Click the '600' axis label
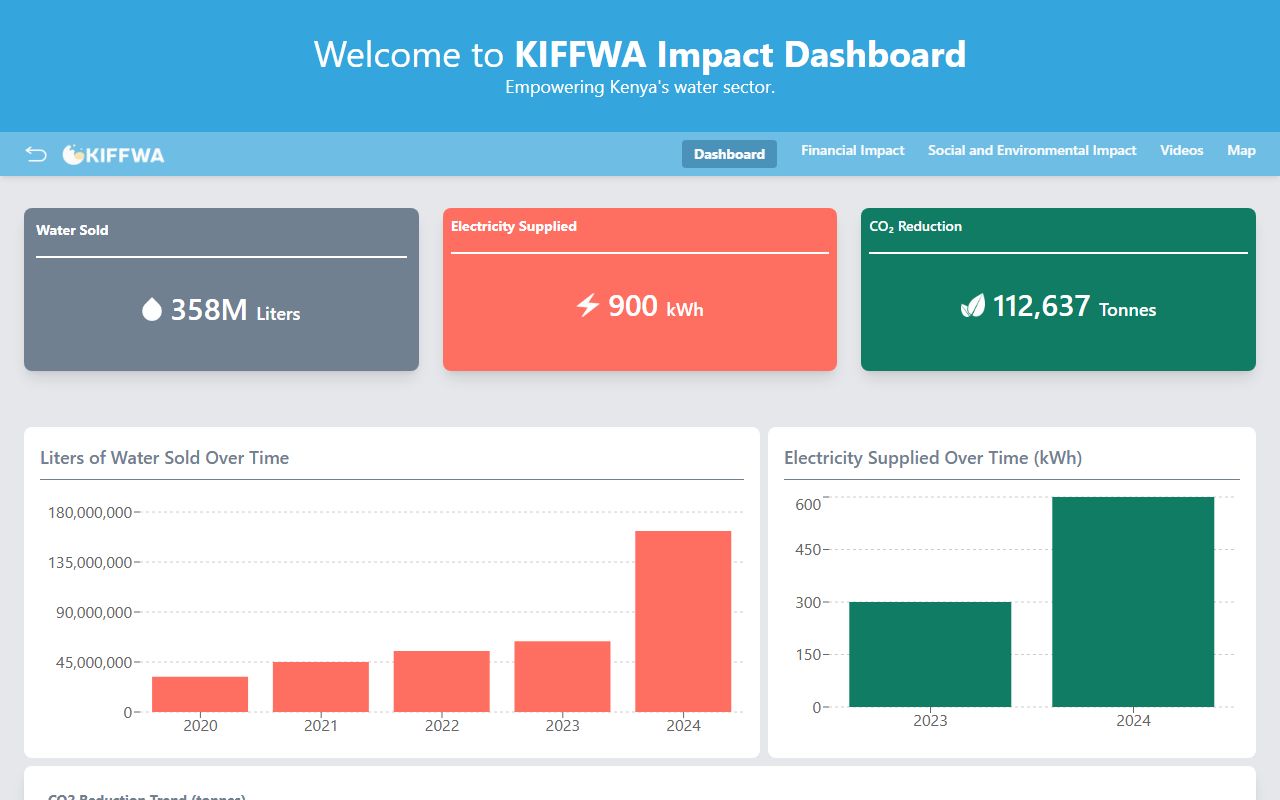The width and height of the screenshot is (1280, 800). 808,505
